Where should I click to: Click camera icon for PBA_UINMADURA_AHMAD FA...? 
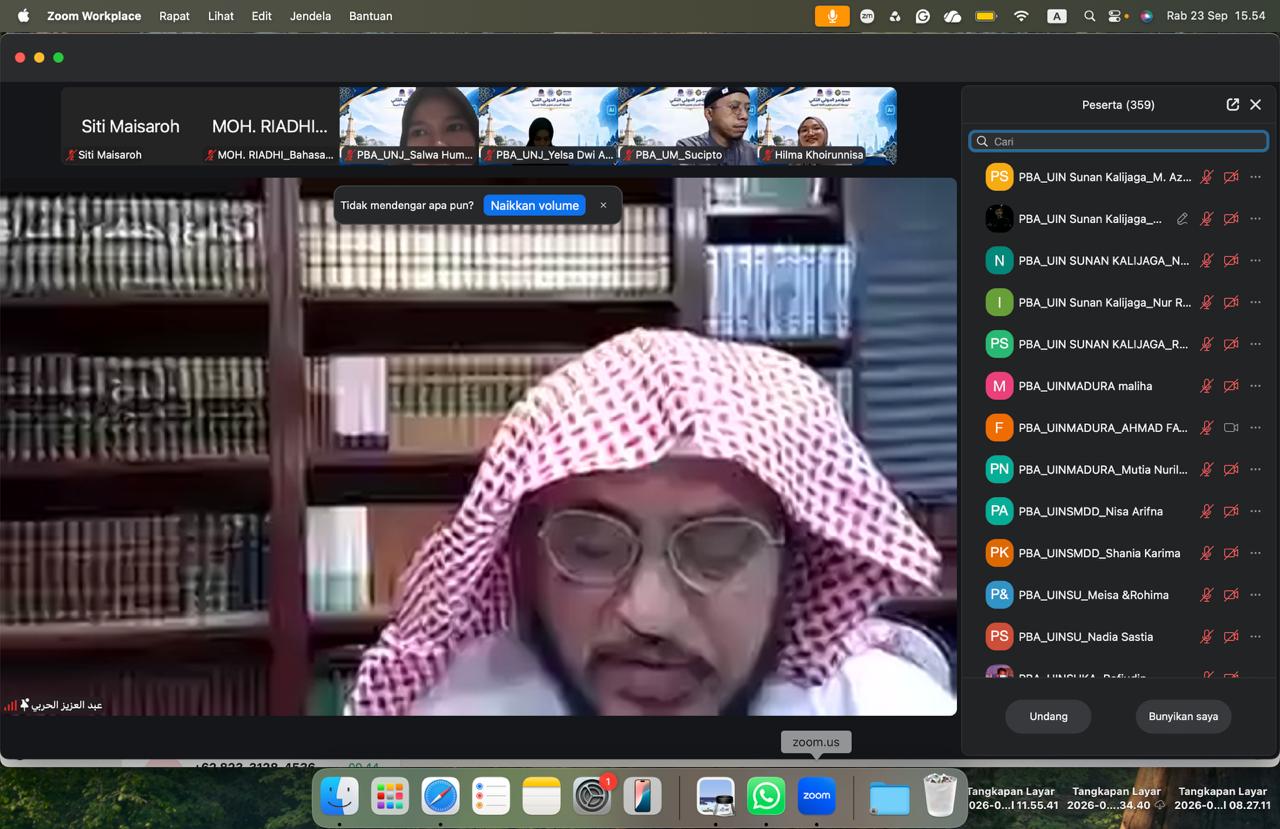pos(1231,427)
